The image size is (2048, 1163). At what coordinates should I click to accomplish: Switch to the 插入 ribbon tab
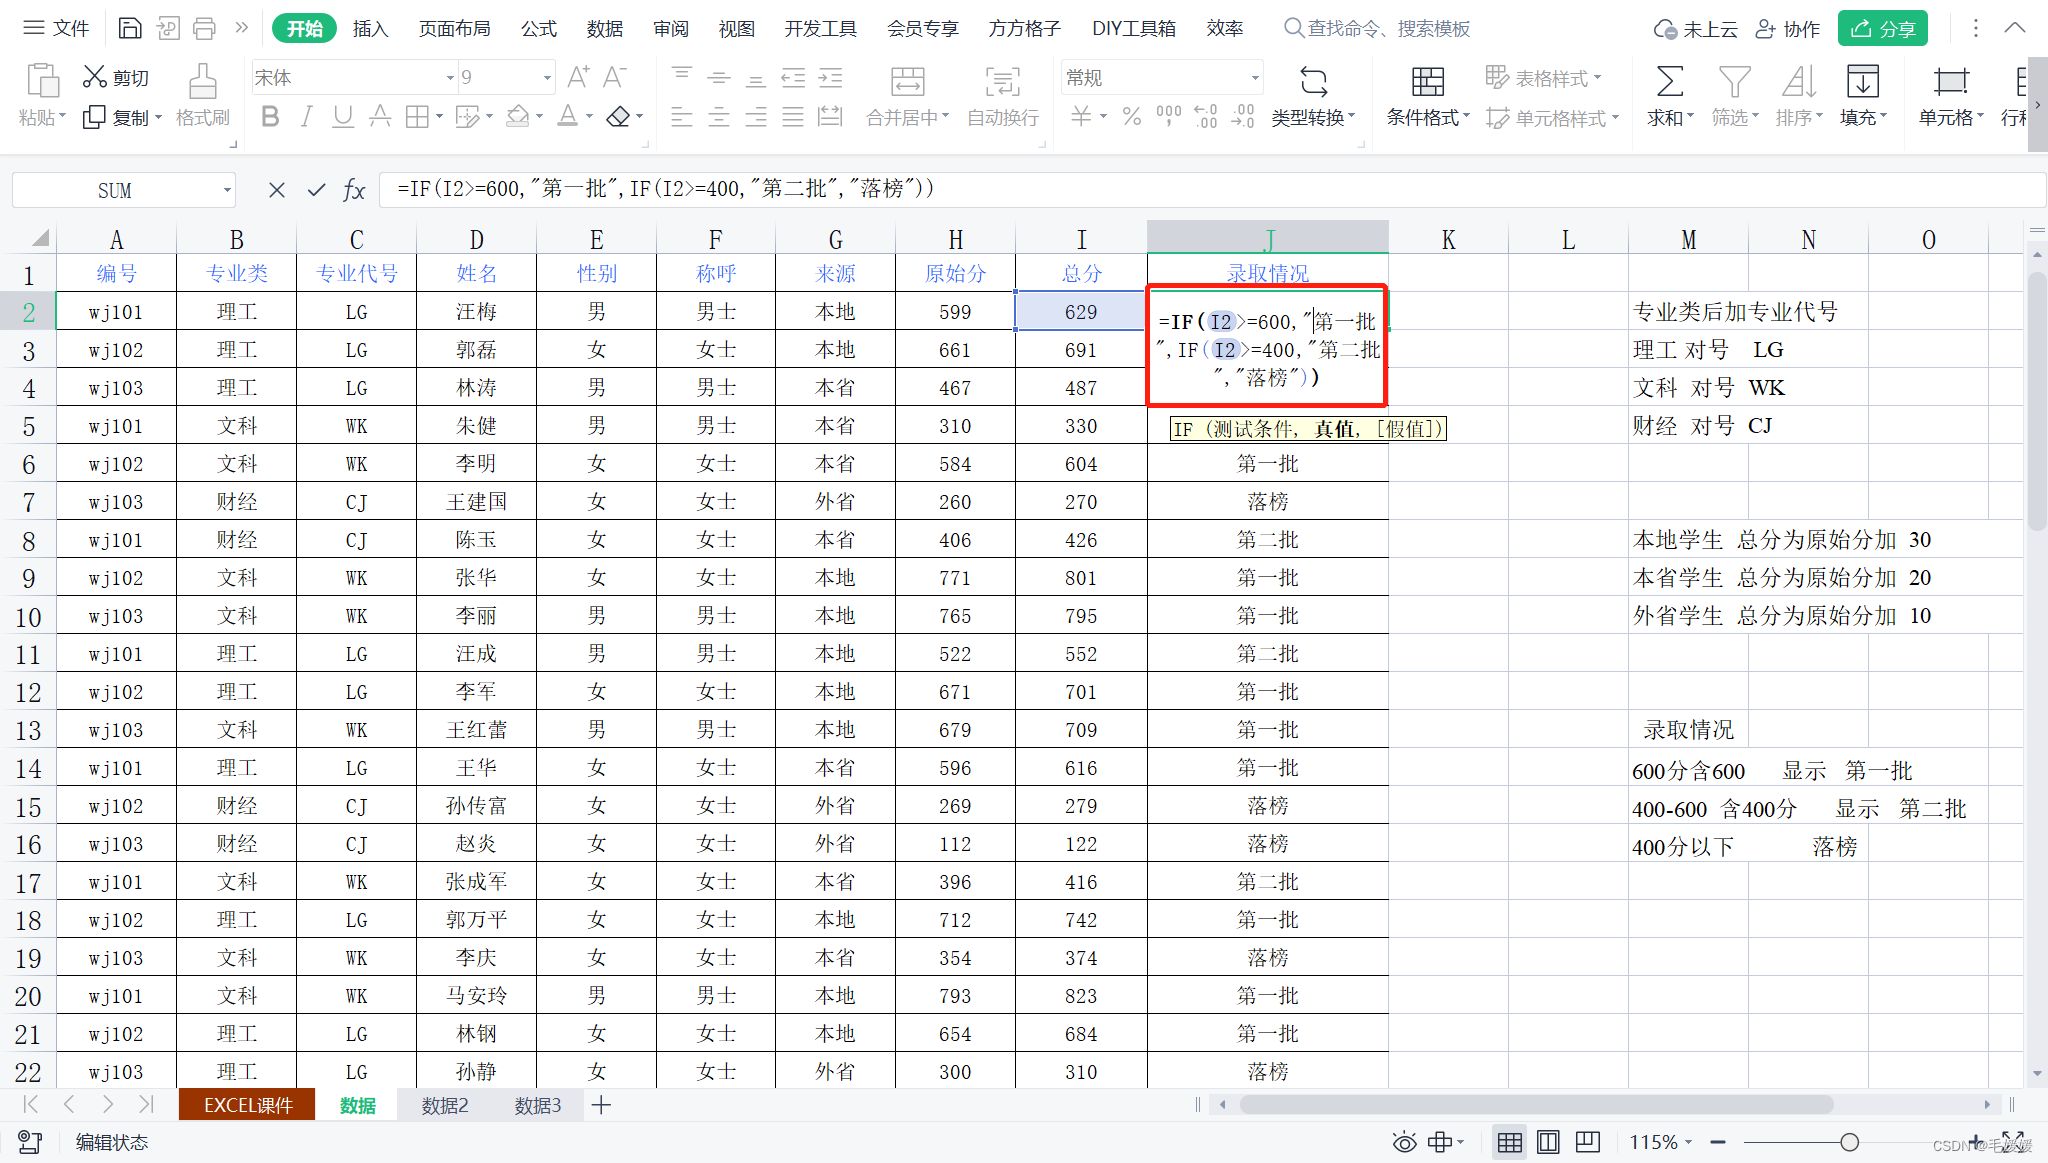click(370, 28)
